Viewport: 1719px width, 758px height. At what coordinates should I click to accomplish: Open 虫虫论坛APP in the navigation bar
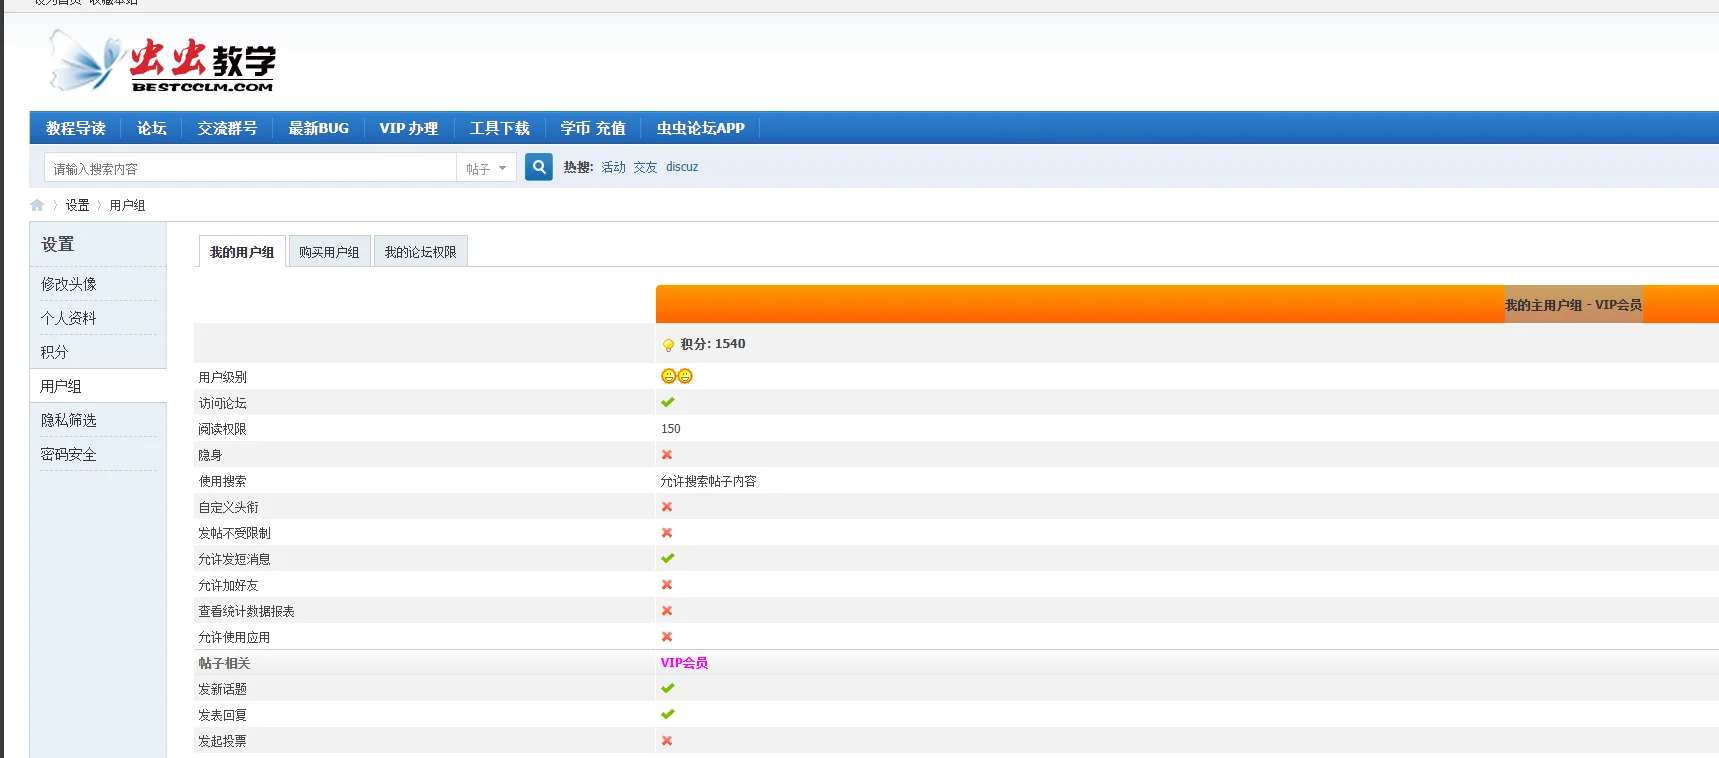(x=701, y=128)
